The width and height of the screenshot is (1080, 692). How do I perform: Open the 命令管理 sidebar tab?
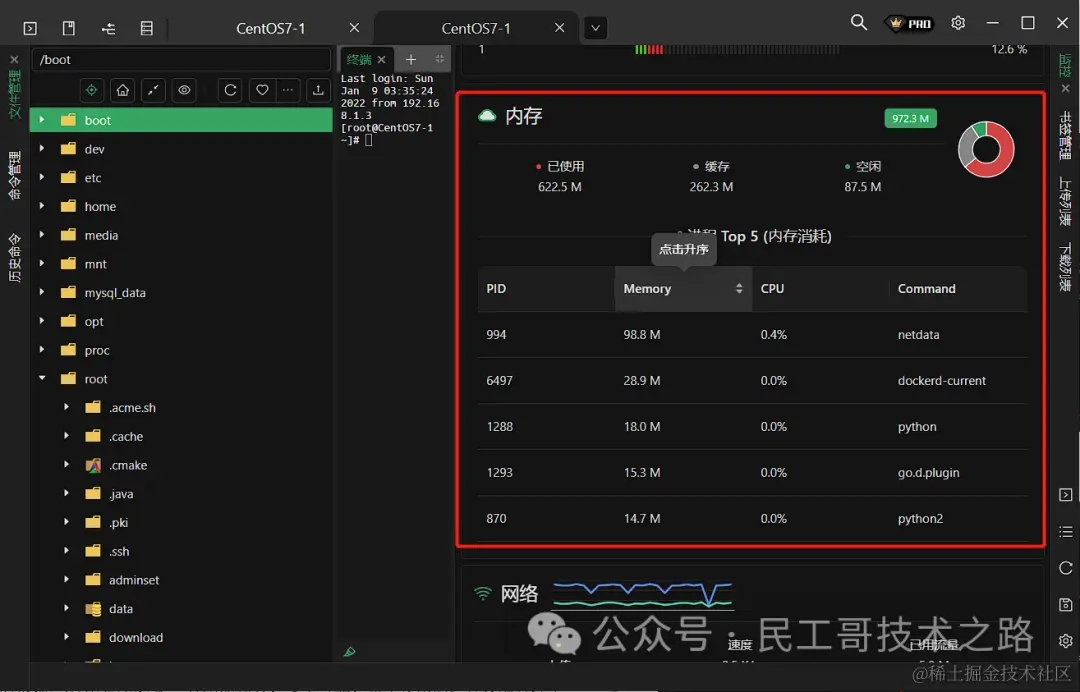(x=14, y=175)
